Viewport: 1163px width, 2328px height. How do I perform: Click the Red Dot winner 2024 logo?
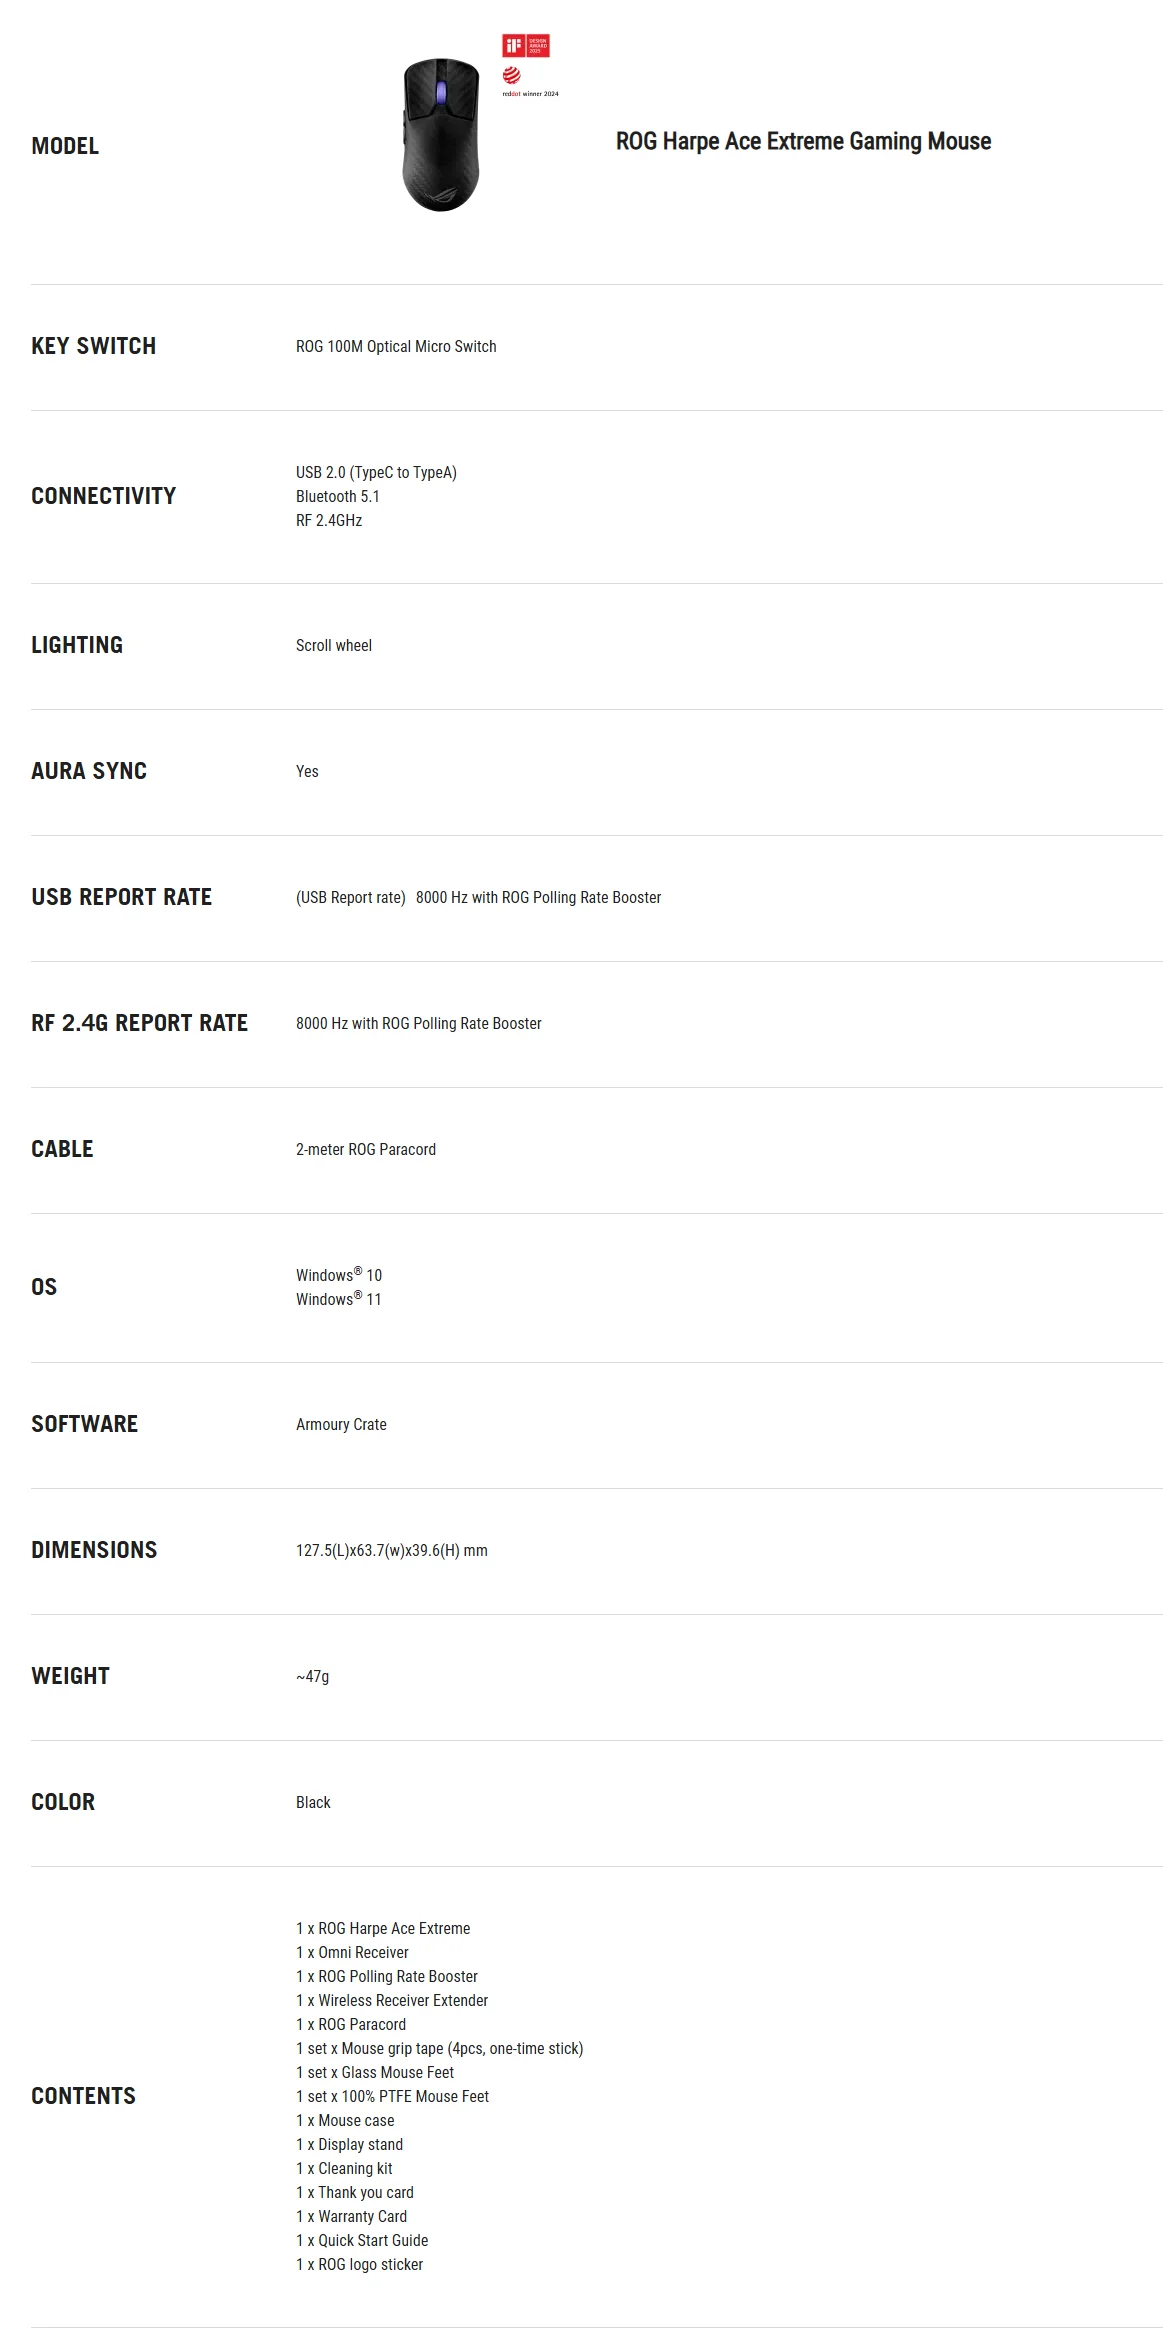coord(530,81)
